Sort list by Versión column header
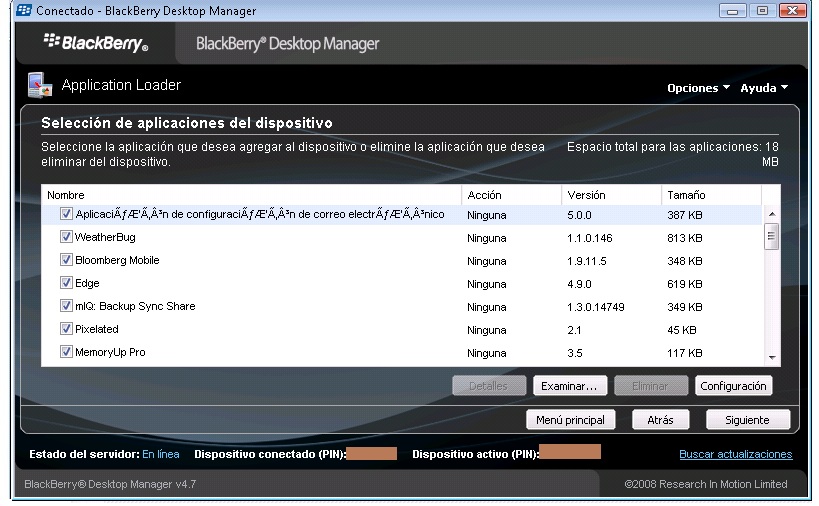This screenshot has height=506, width=819. tap(612, 195)
